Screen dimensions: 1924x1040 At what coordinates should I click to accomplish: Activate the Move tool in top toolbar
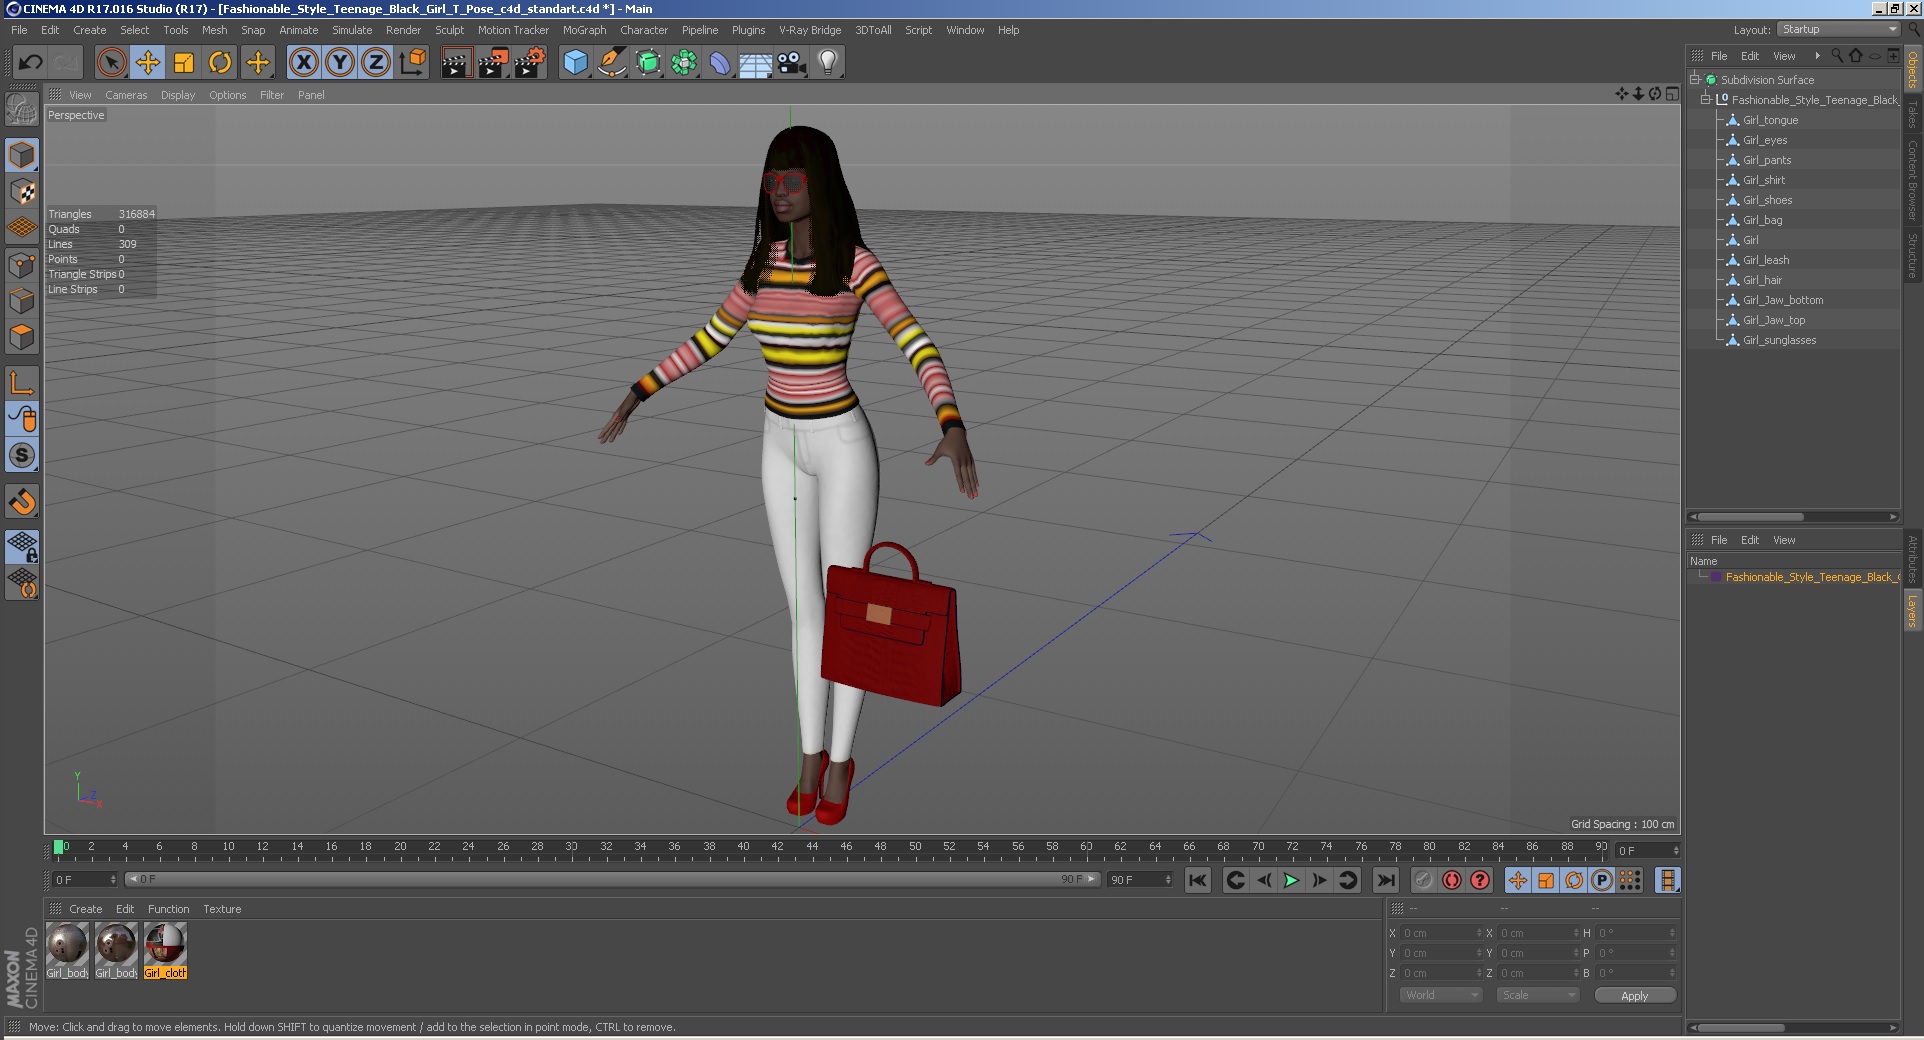148,63
